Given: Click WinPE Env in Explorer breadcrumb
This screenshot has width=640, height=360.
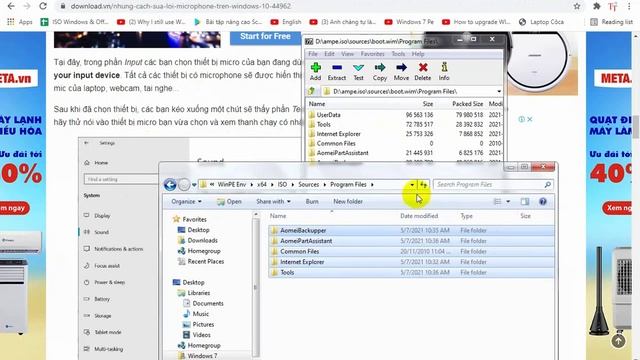Looking at the screenshot, I should coord(232,185).
